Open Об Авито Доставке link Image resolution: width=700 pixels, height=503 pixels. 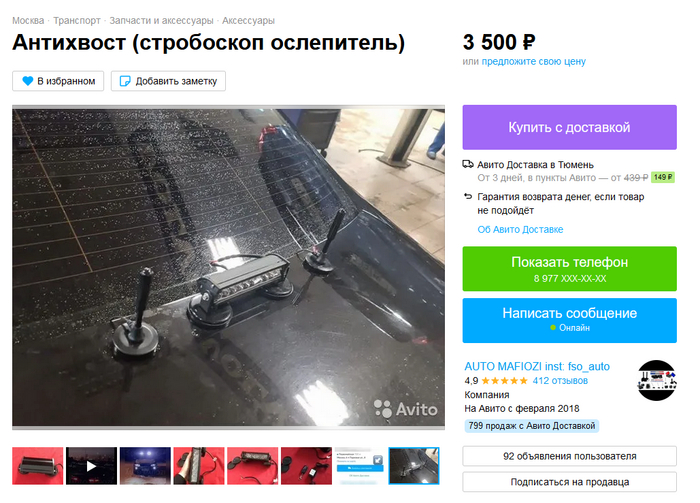(520, 229)
